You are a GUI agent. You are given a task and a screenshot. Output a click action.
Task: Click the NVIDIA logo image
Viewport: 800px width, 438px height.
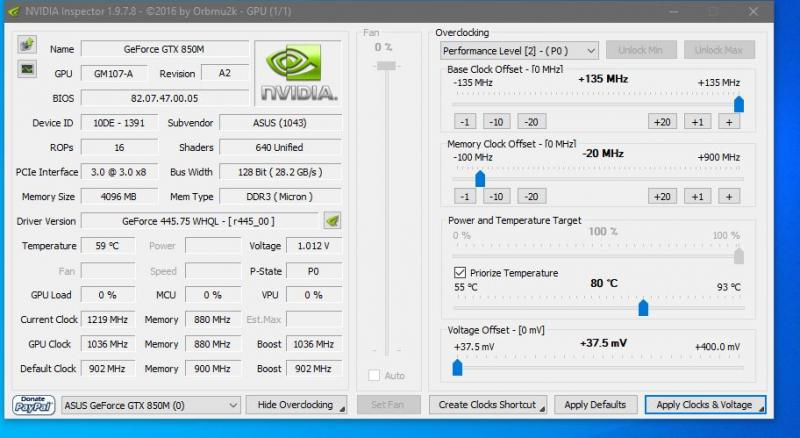click(x=298, y=72)
